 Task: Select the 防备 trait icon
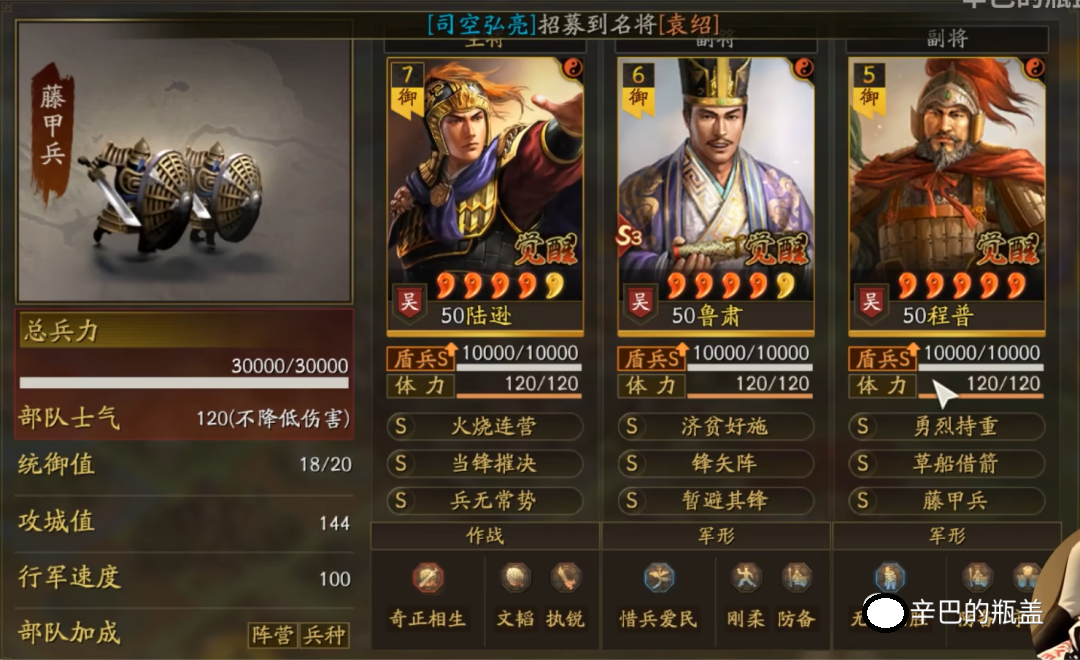point(796,577)
